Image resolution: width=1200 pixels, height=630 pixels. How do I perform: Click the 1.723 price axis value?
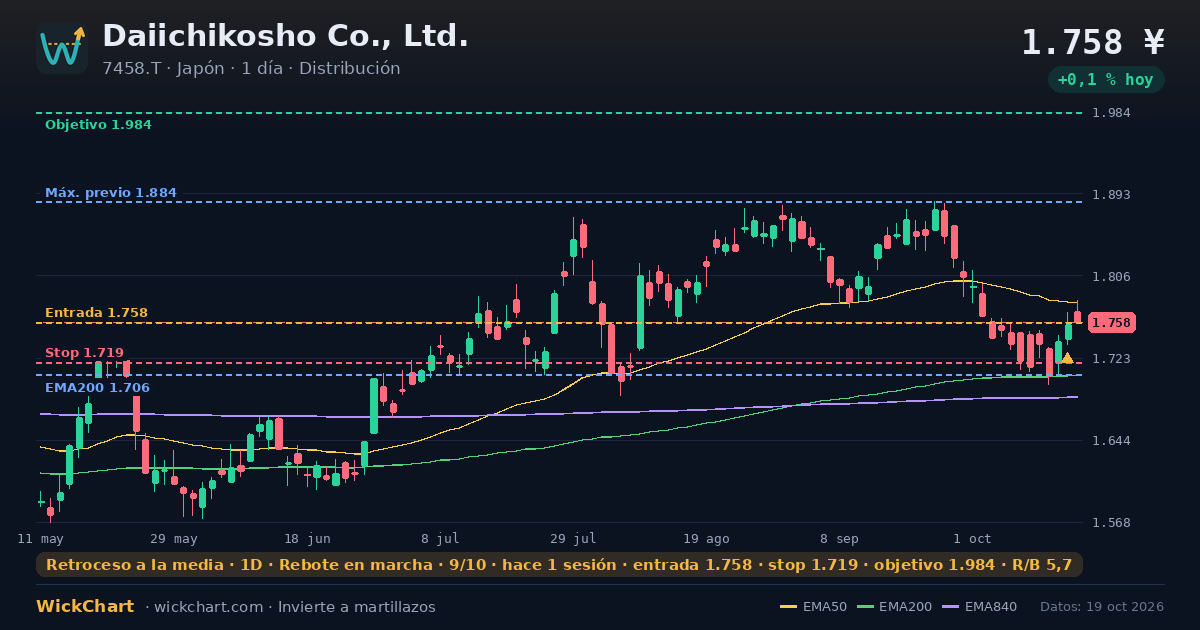(x=1112, y=359)
